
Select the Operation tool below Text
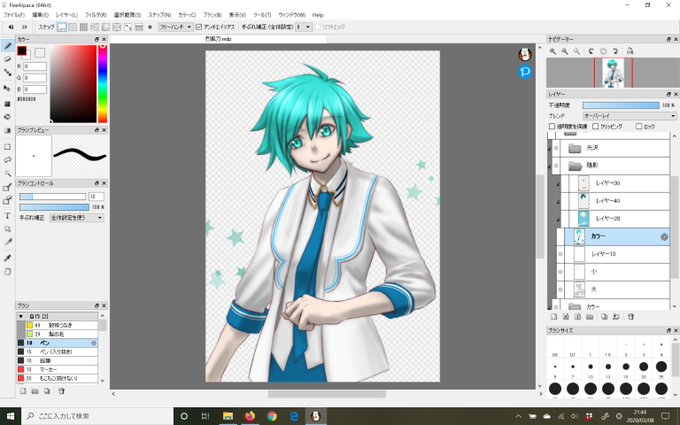[x=7, y=229]
